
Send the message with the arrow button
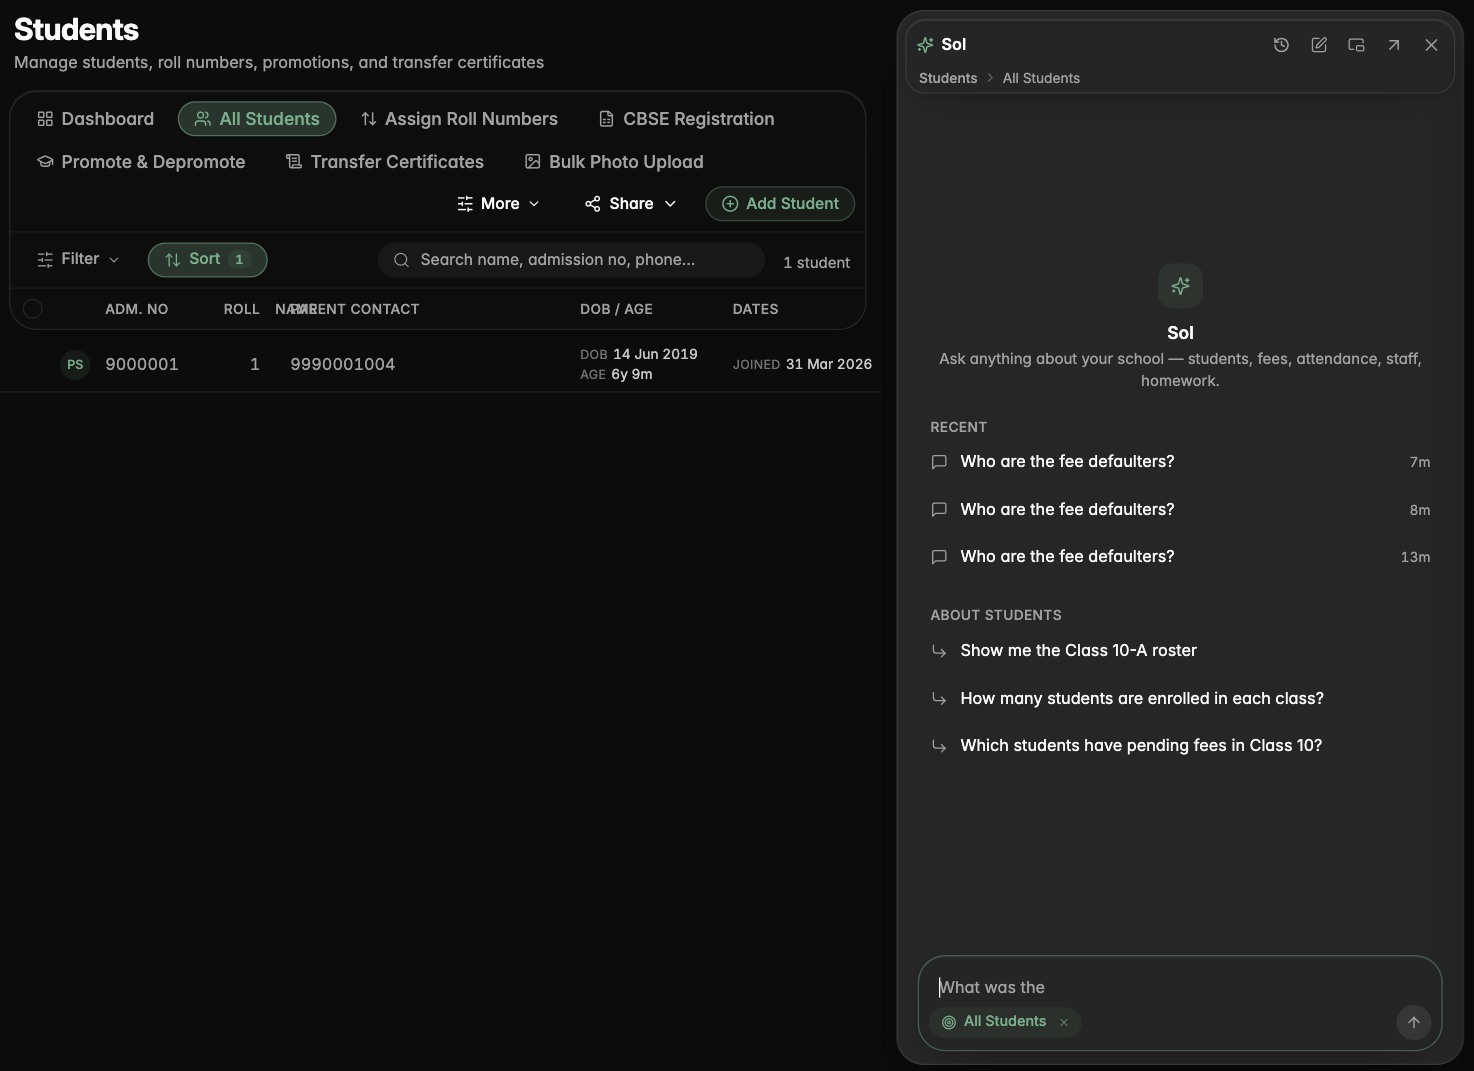[x=1414, y=1022]
